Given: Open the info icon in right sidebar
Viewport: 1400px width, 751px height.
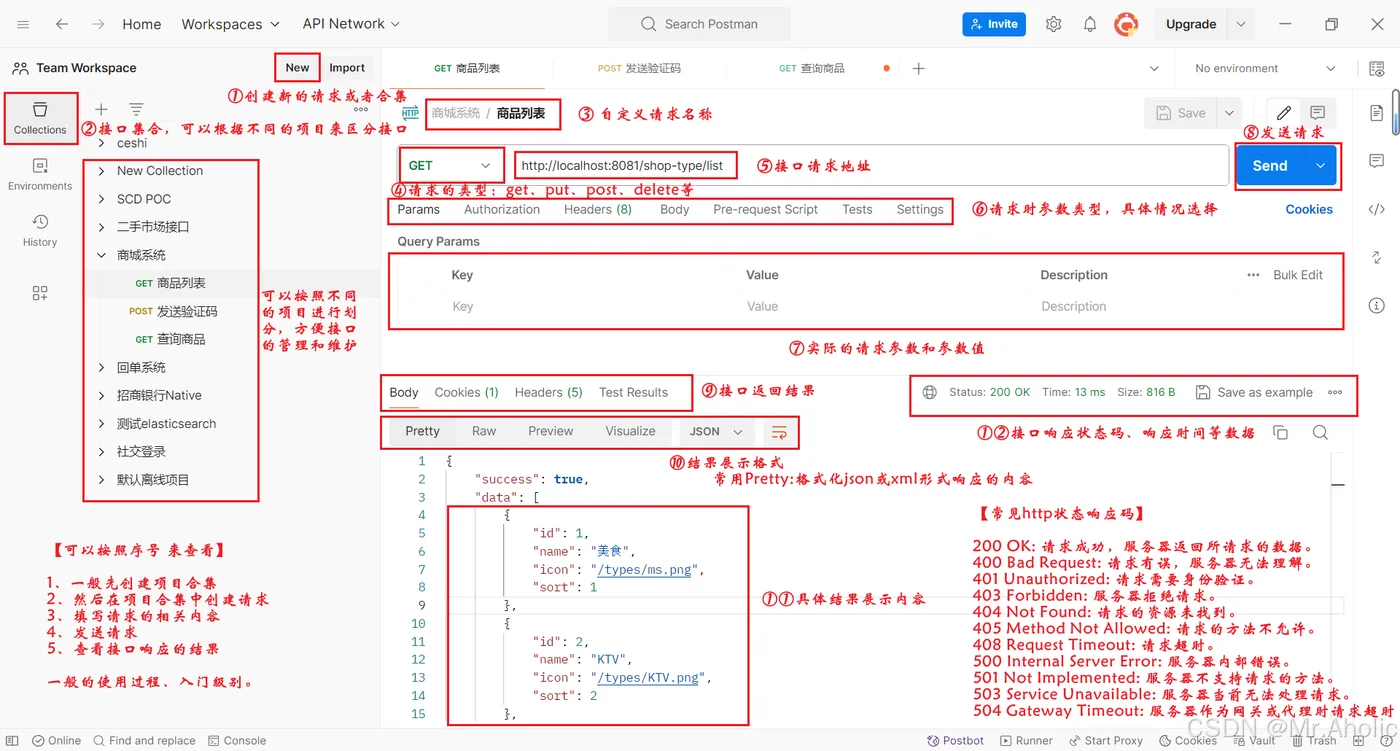Looking at the screenshot, I should [1377, 305].
